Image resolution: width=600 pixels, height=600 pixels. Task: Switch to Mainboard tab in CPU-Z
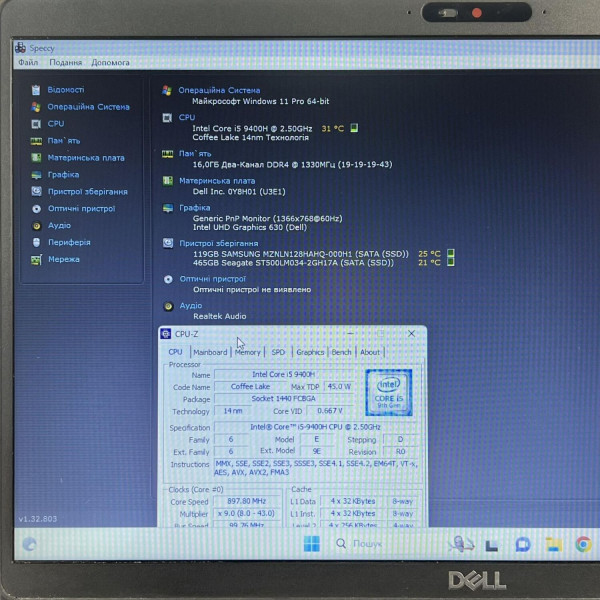point(210,352)
